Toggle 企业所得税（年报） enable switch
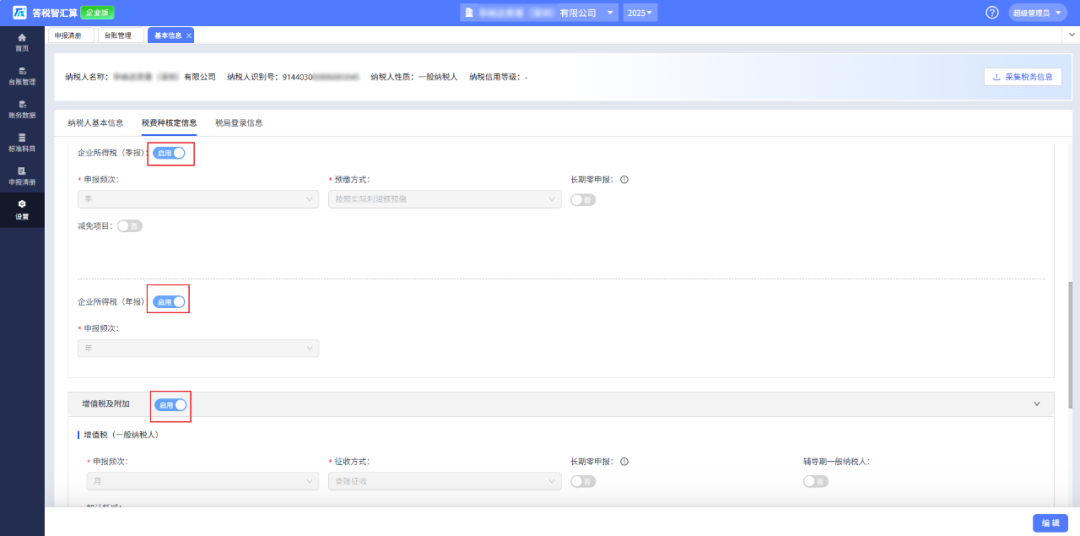The width and height of the screenshot is (1080, 536). (x=169, y=302)
